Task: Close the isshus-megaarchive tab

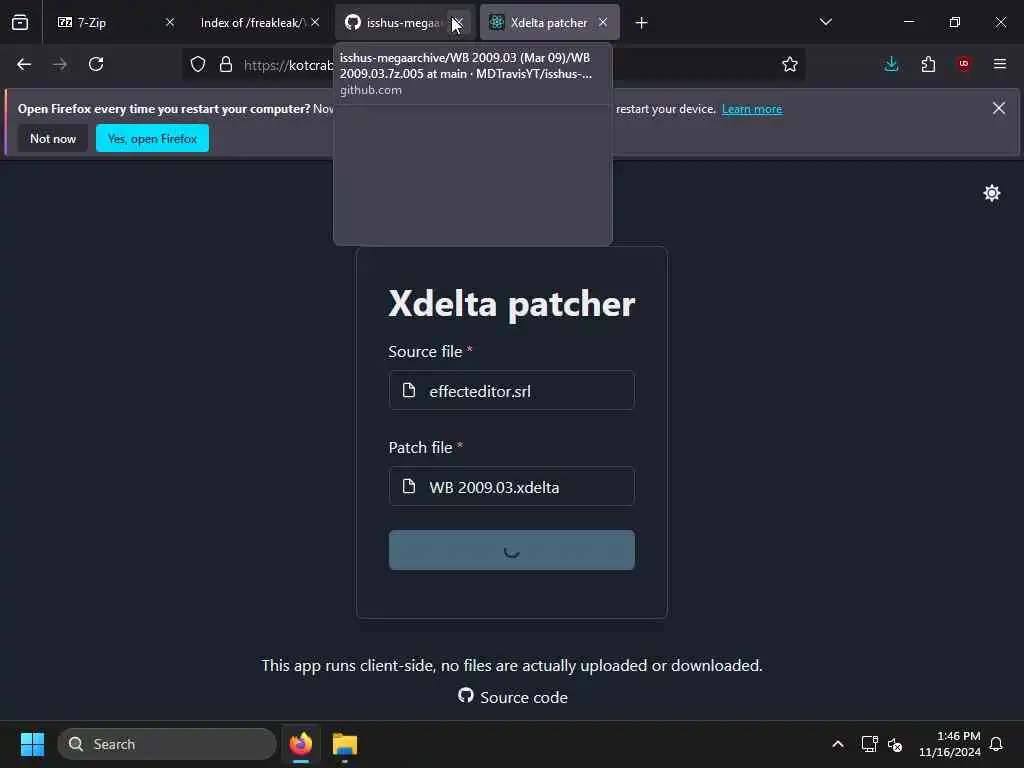Action: pyautogui.click(x=458, y=22)
